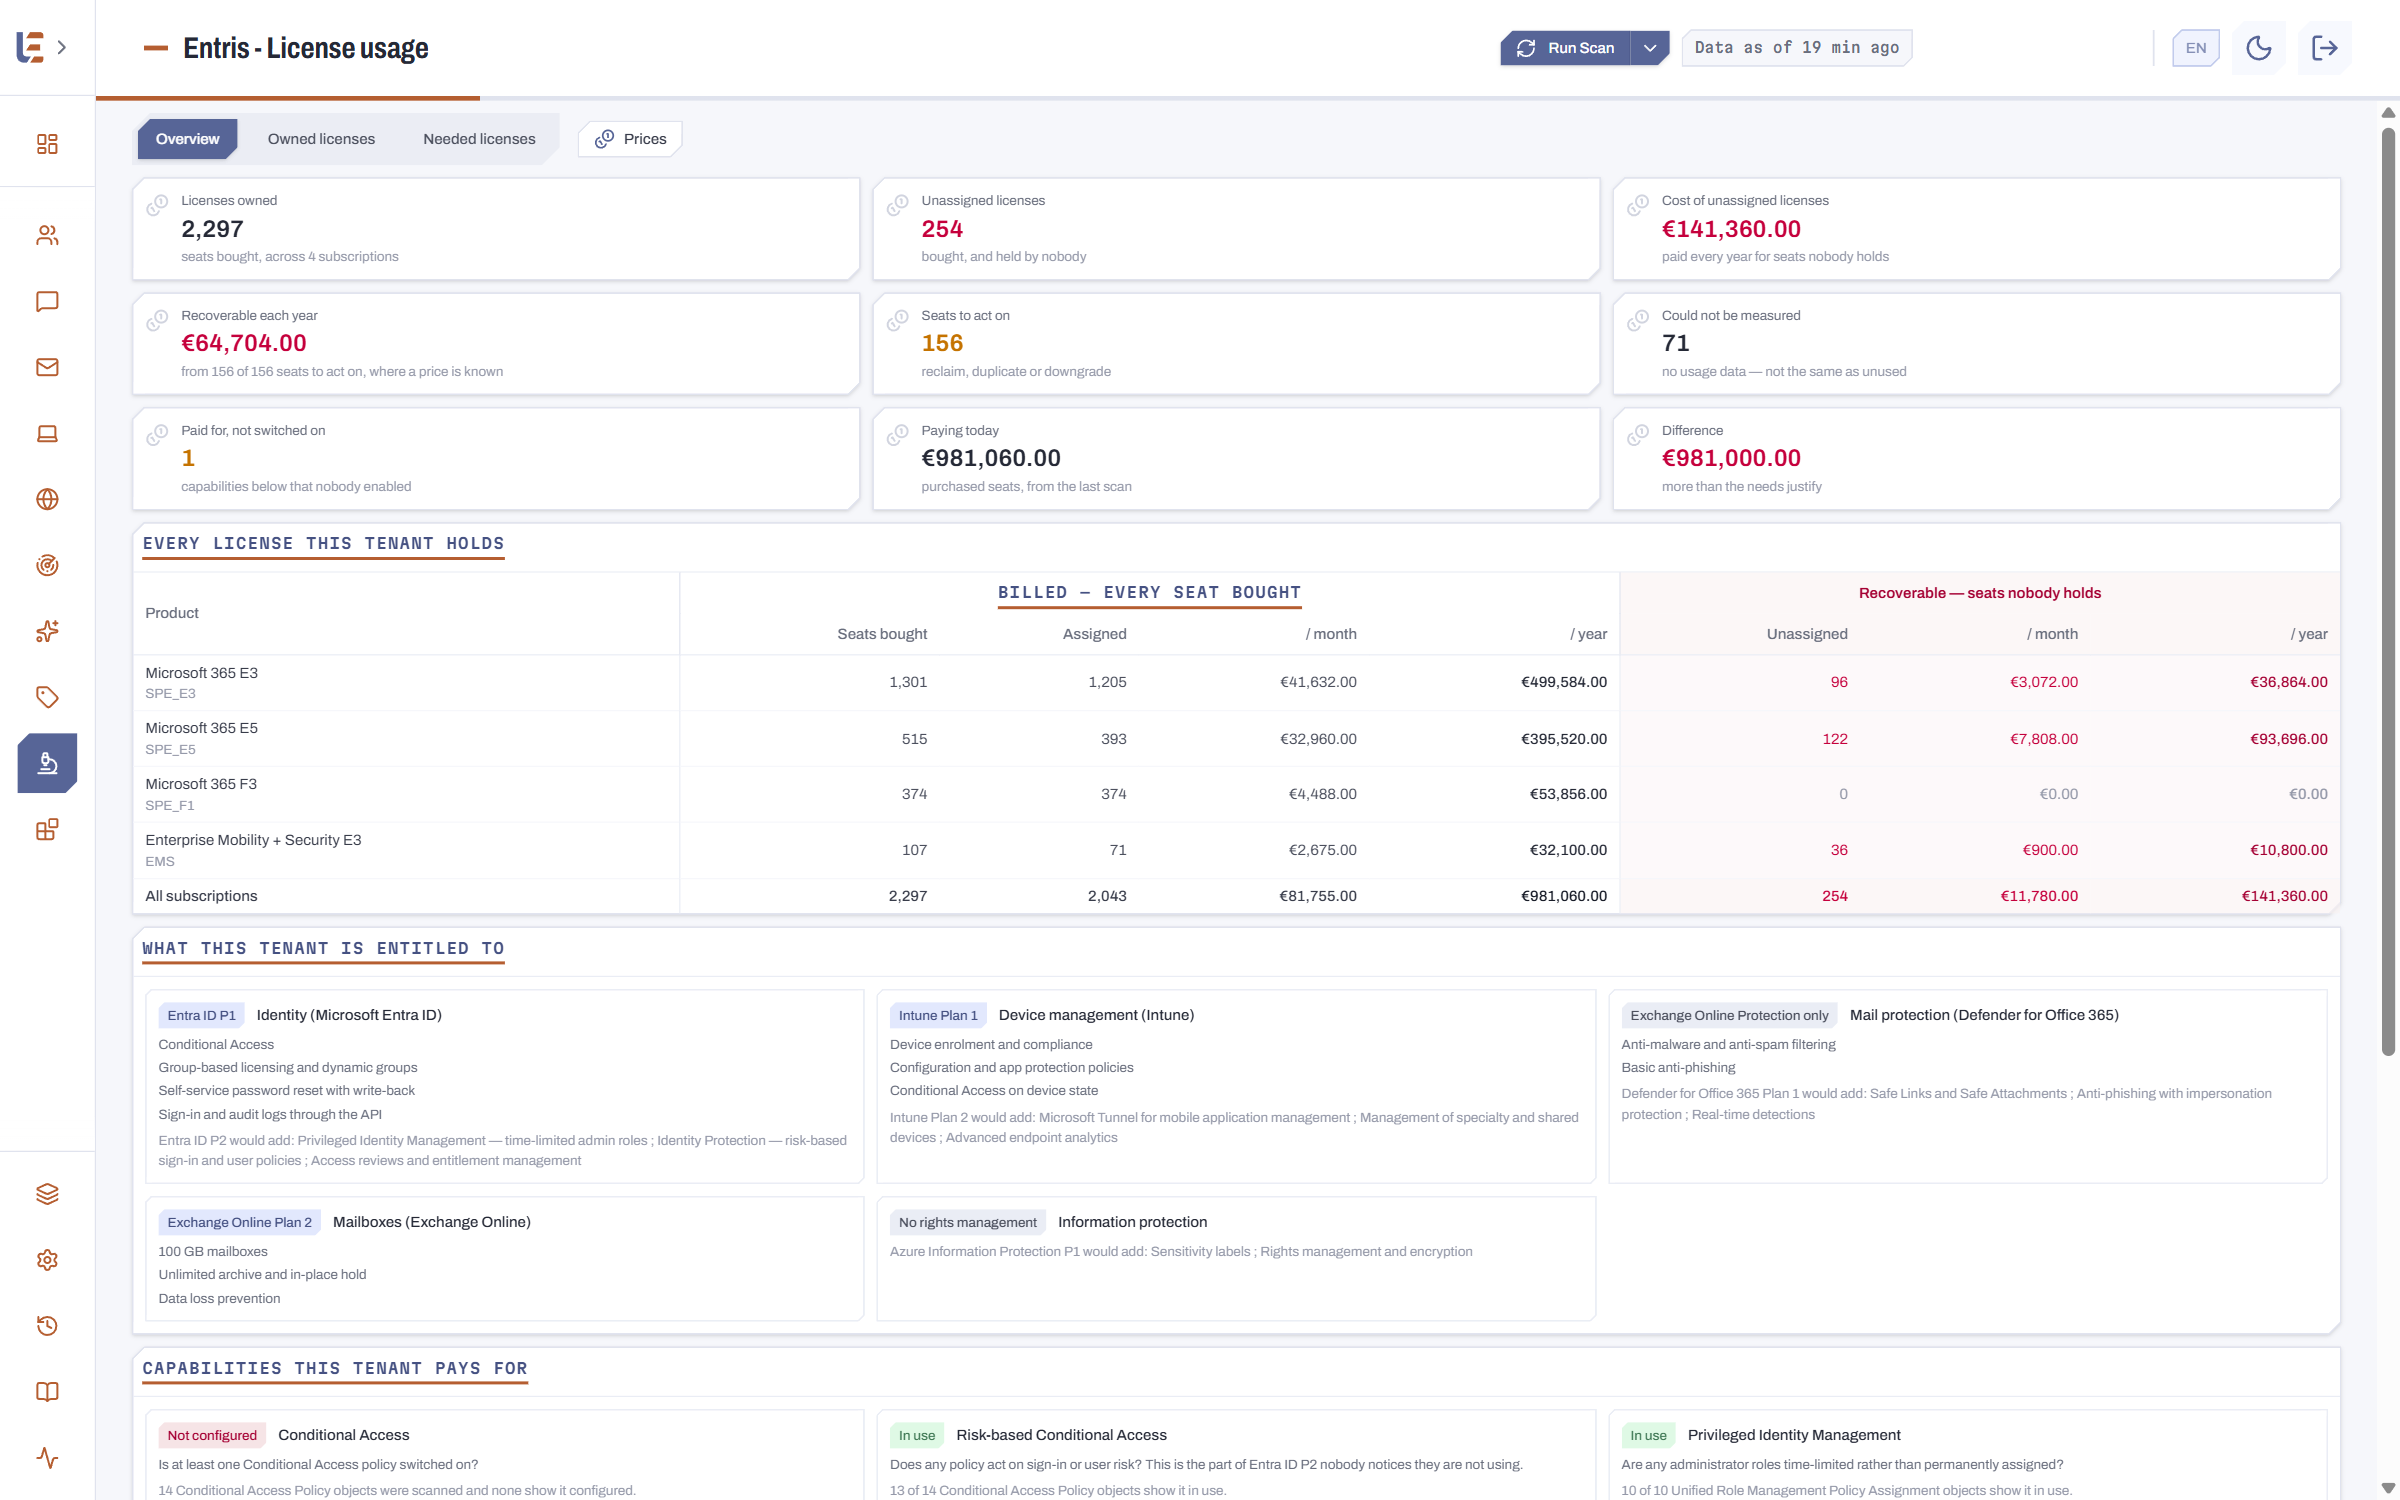Click the Run Scan button
The image size is (2400, 1500).
pos(1566,47)
